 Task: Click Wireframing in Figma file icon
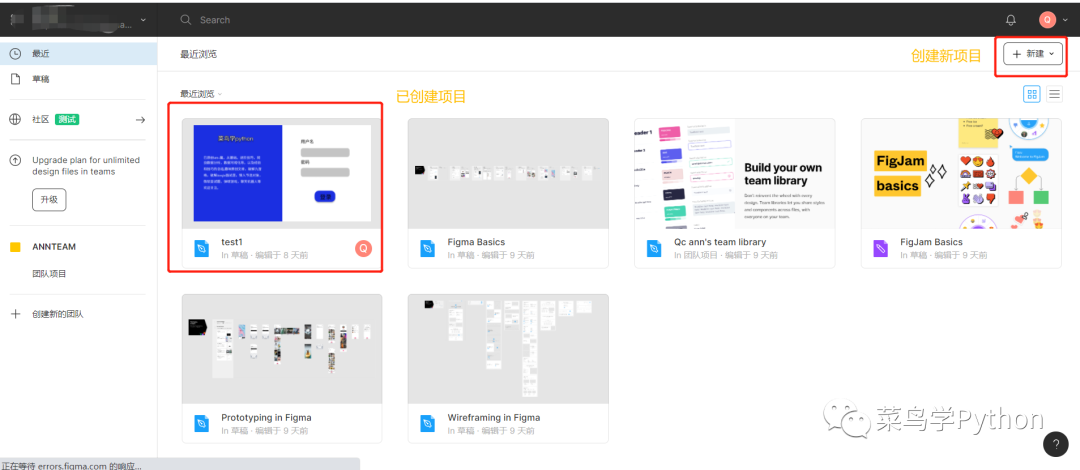pyautogui.click(x=428, y=424)
